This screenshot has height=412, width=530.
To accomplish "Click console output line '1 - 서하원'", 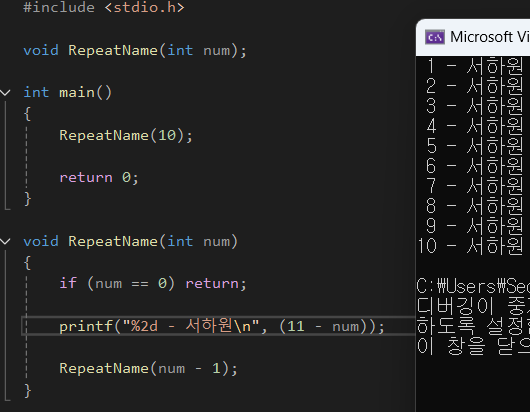I will pyautogui.click(x=475, y=66).
